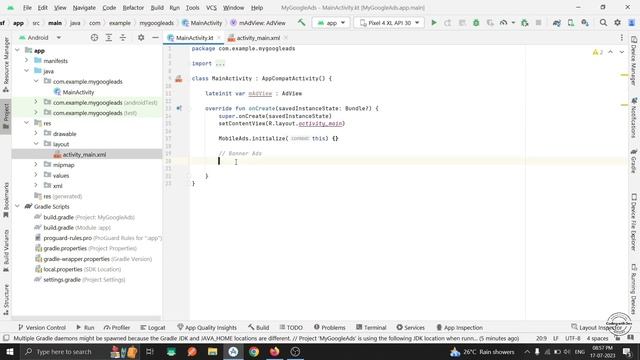The width and height of the screenshot is (640, 360).
Task: Open the app run configuration dropdown
Action: click(331, 23)
